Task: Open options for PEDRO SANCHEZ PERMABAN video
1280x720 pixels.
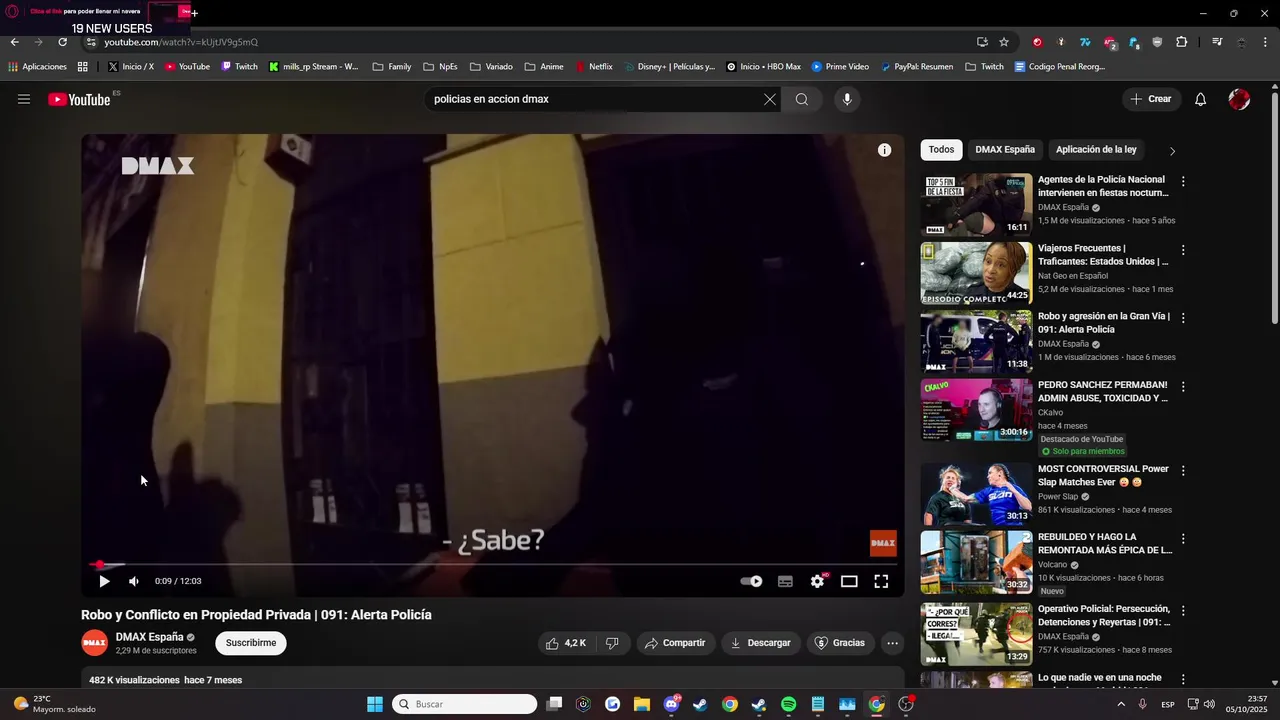Action: pyautogui.click(x=1183, y=386)
